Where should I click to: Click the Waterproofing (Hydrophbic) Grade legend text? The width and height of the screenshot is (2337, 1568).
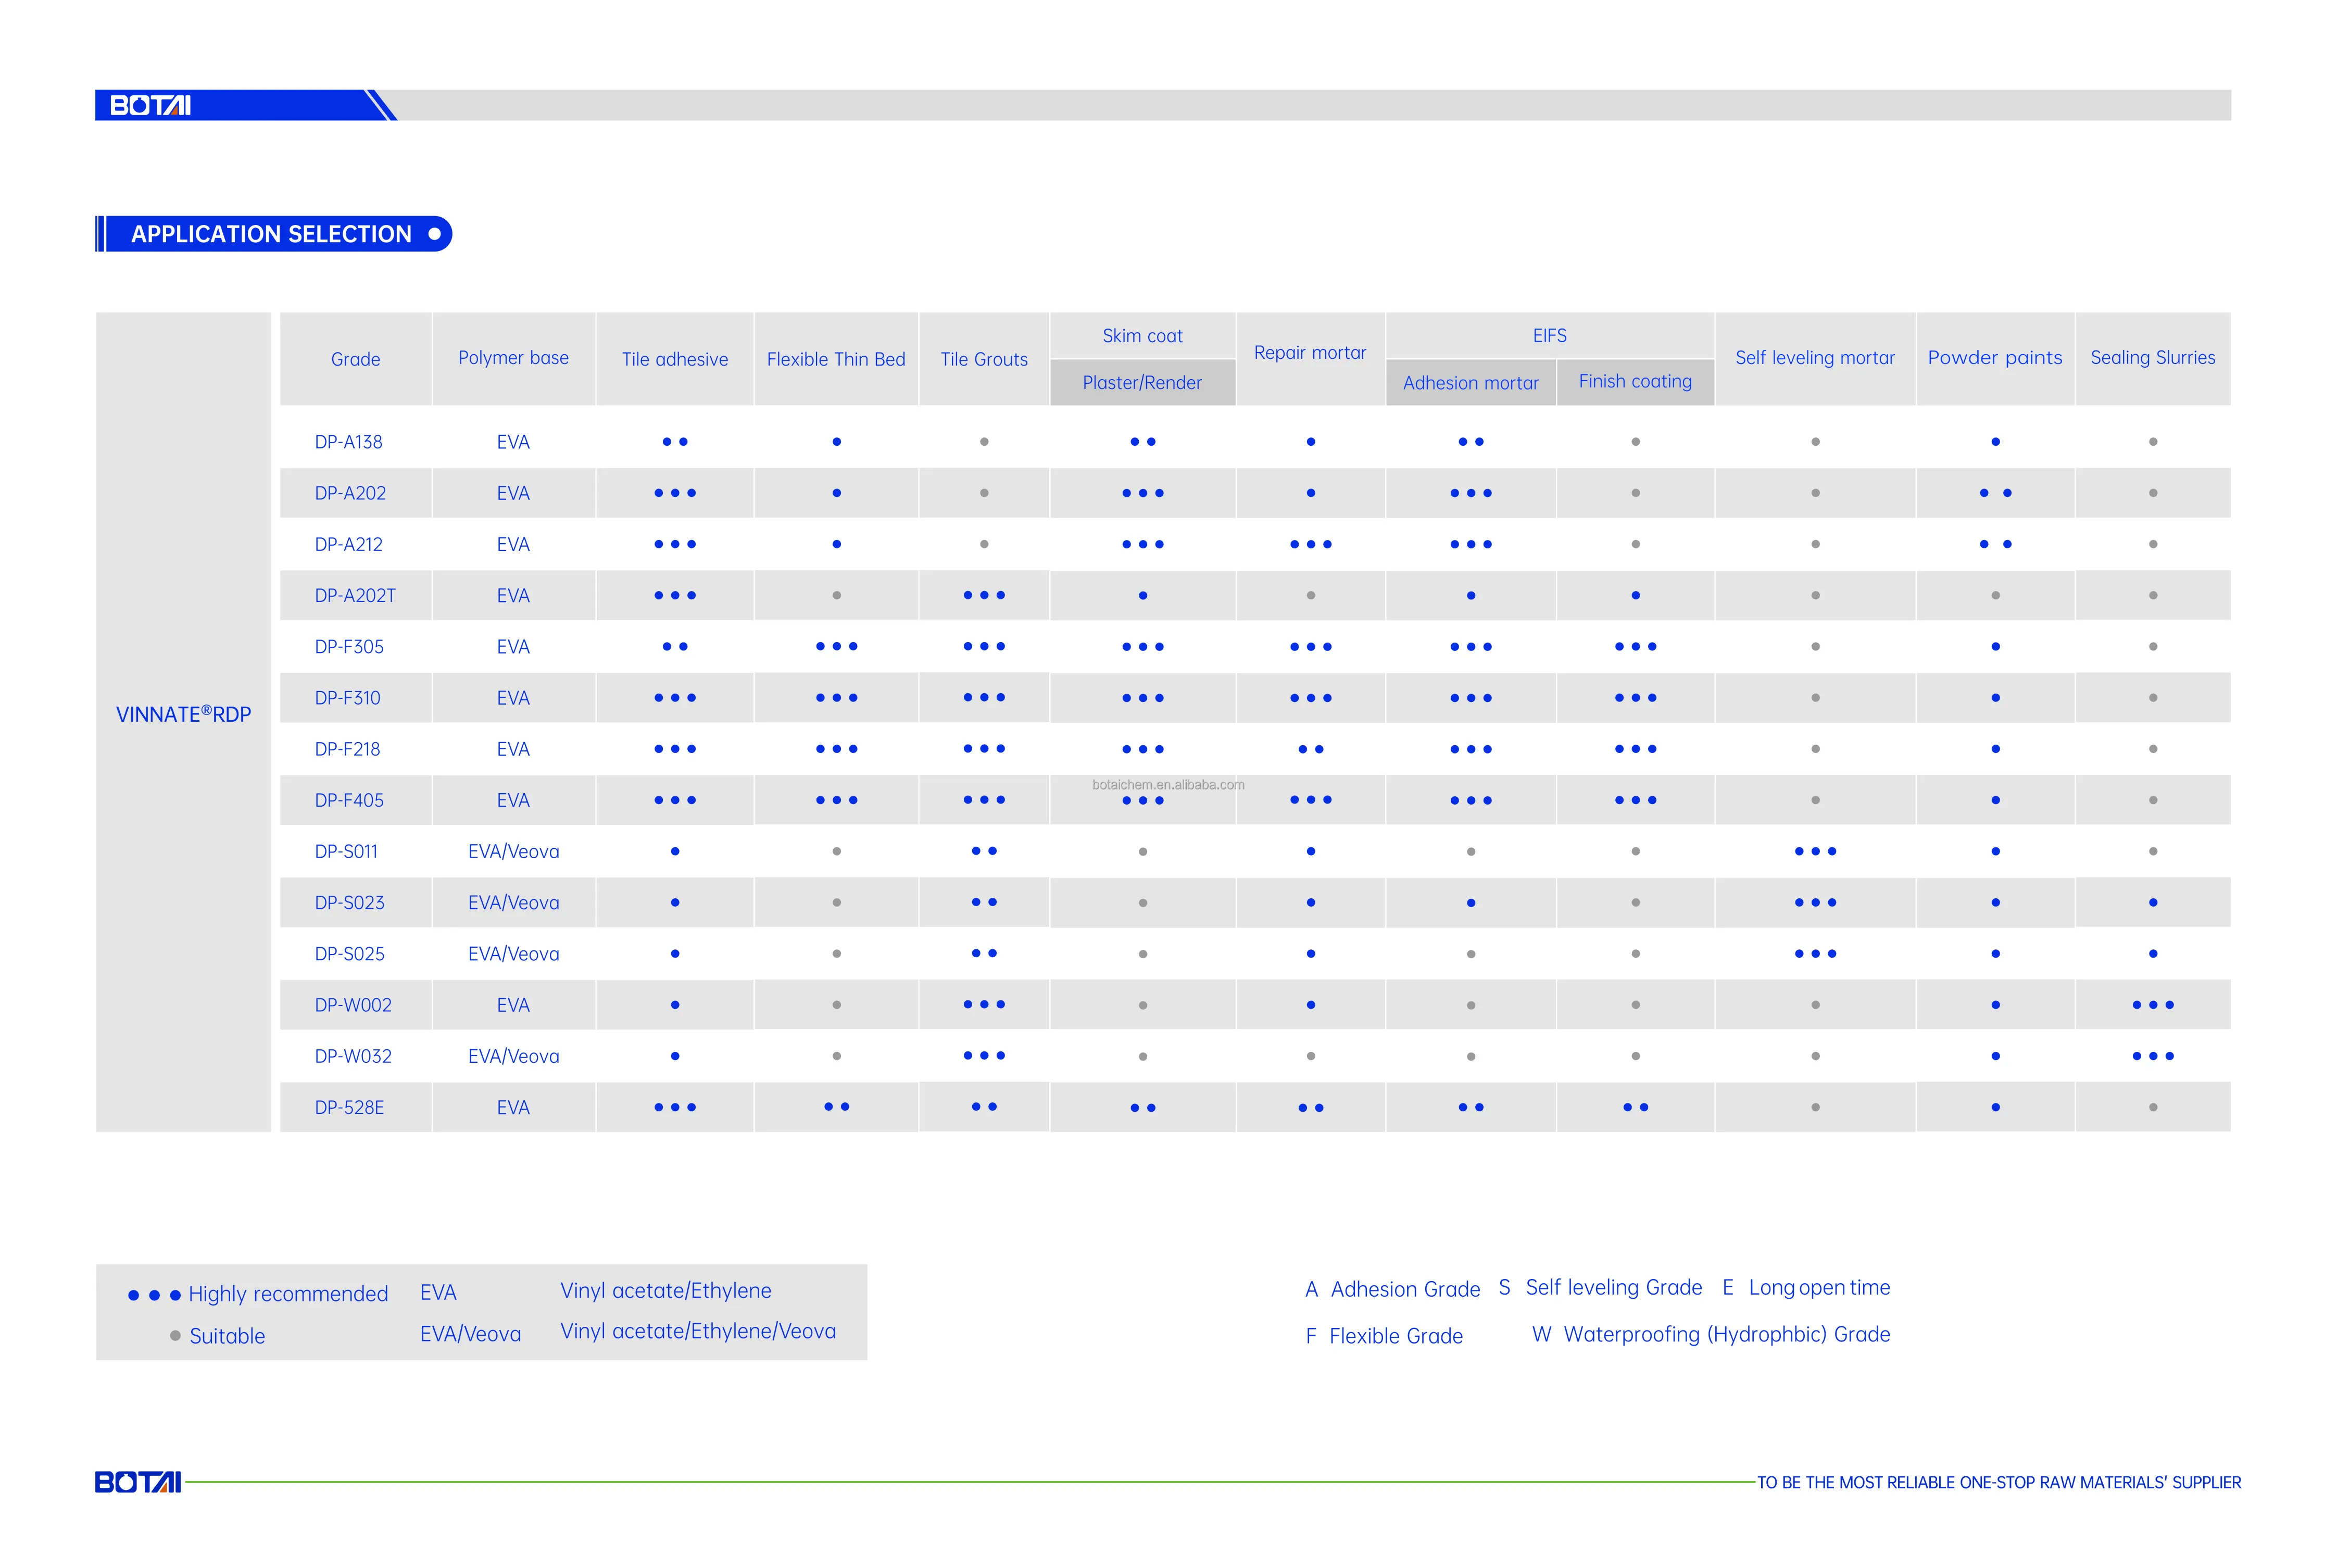pos(1726,1334)
